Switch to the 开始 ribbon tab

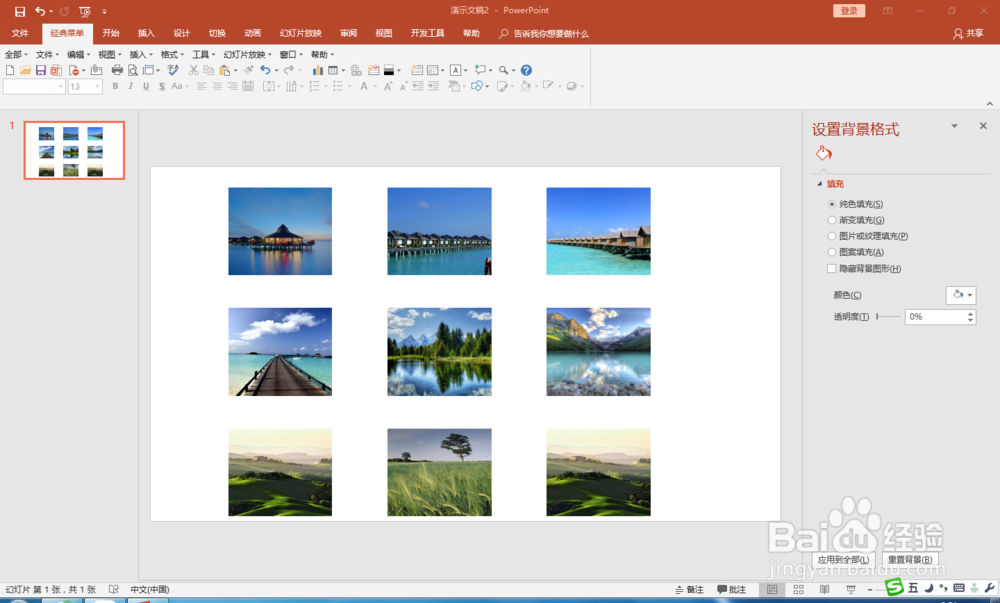pos(111,33)
